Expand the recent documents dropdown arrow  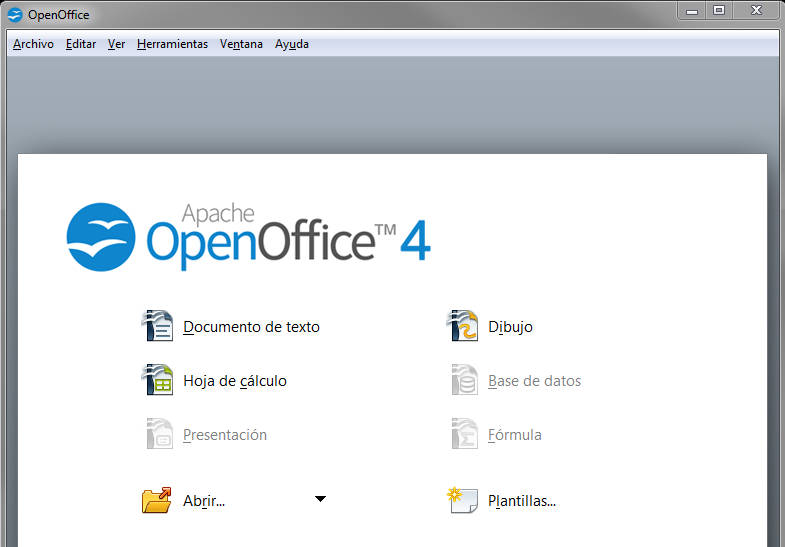320,498
